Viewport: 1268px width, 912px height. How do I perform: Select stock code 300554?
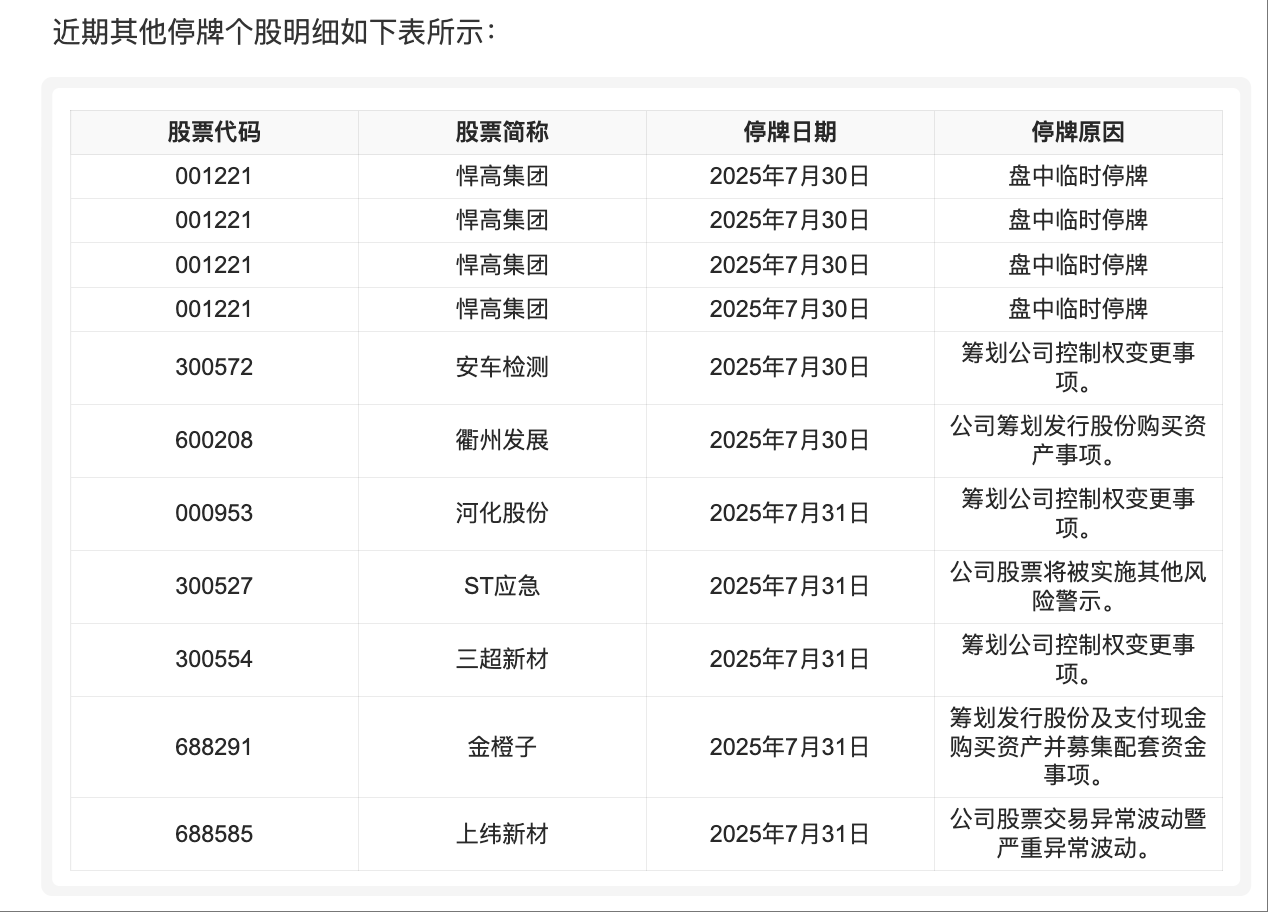(214, 660)
